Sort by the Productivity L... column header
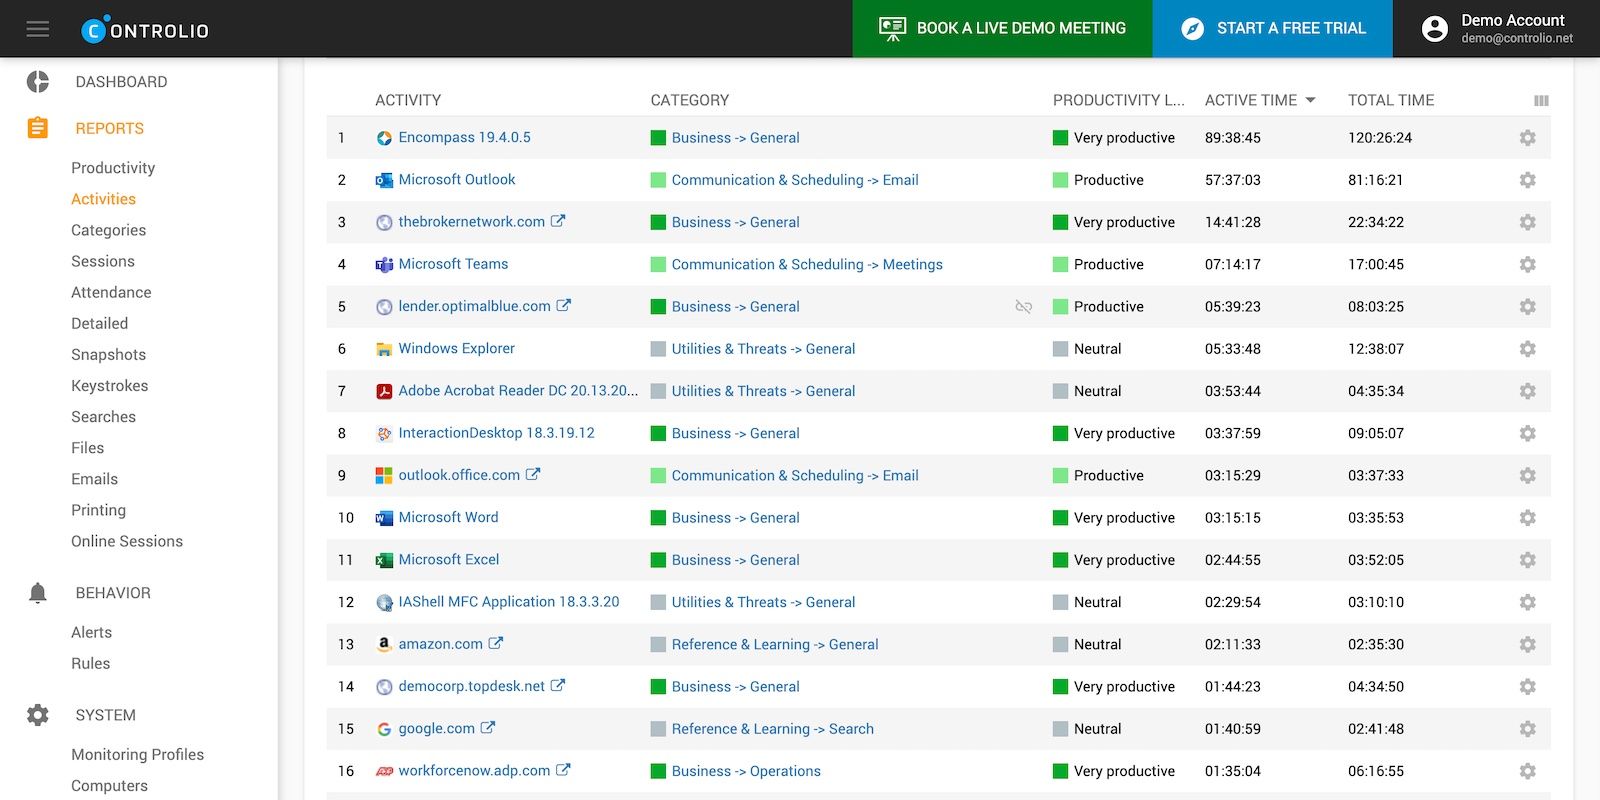The height and width of the screenshot is (800, 1600). tap(1118, 100)
